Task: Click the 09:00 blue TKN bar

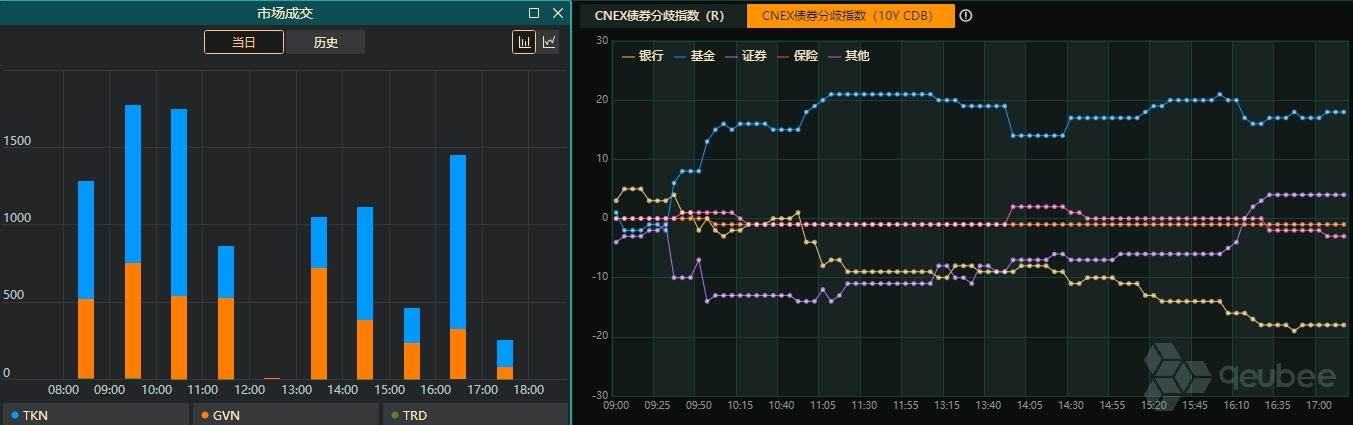Action: pos(133,184)
